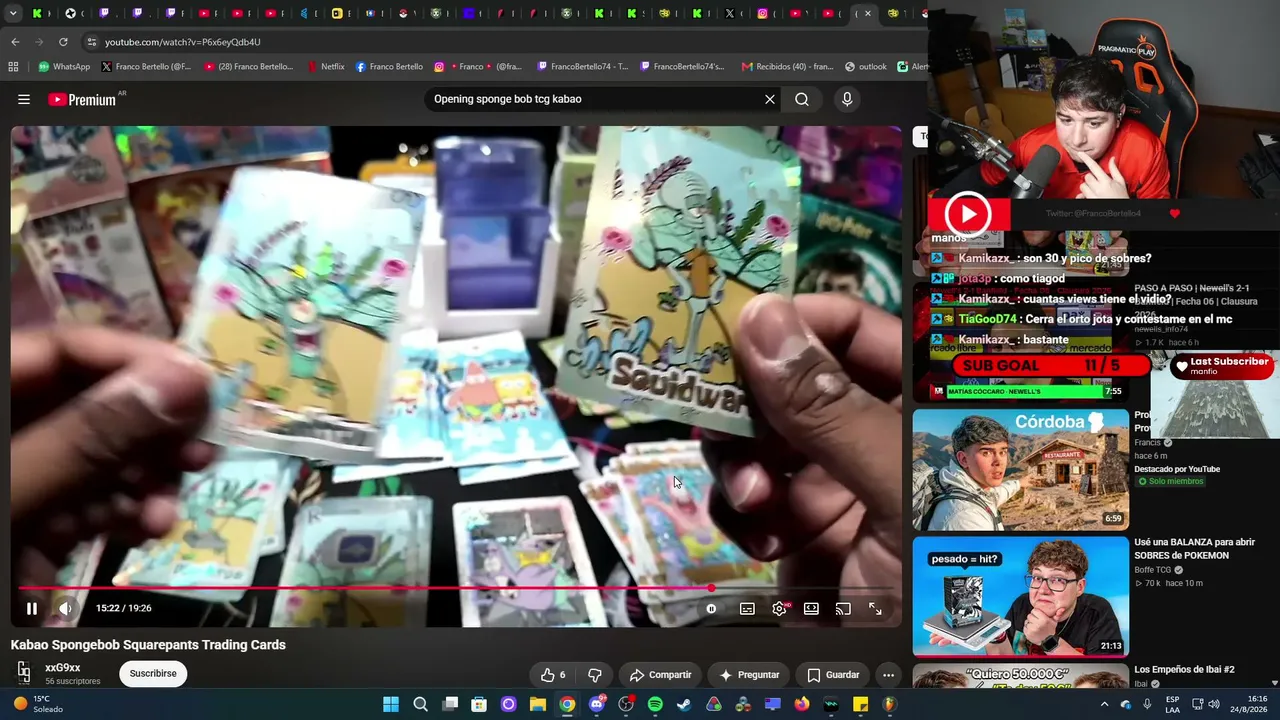Toggle autoplay switch in the player
1280x720 pixels.
coord(711,608)
